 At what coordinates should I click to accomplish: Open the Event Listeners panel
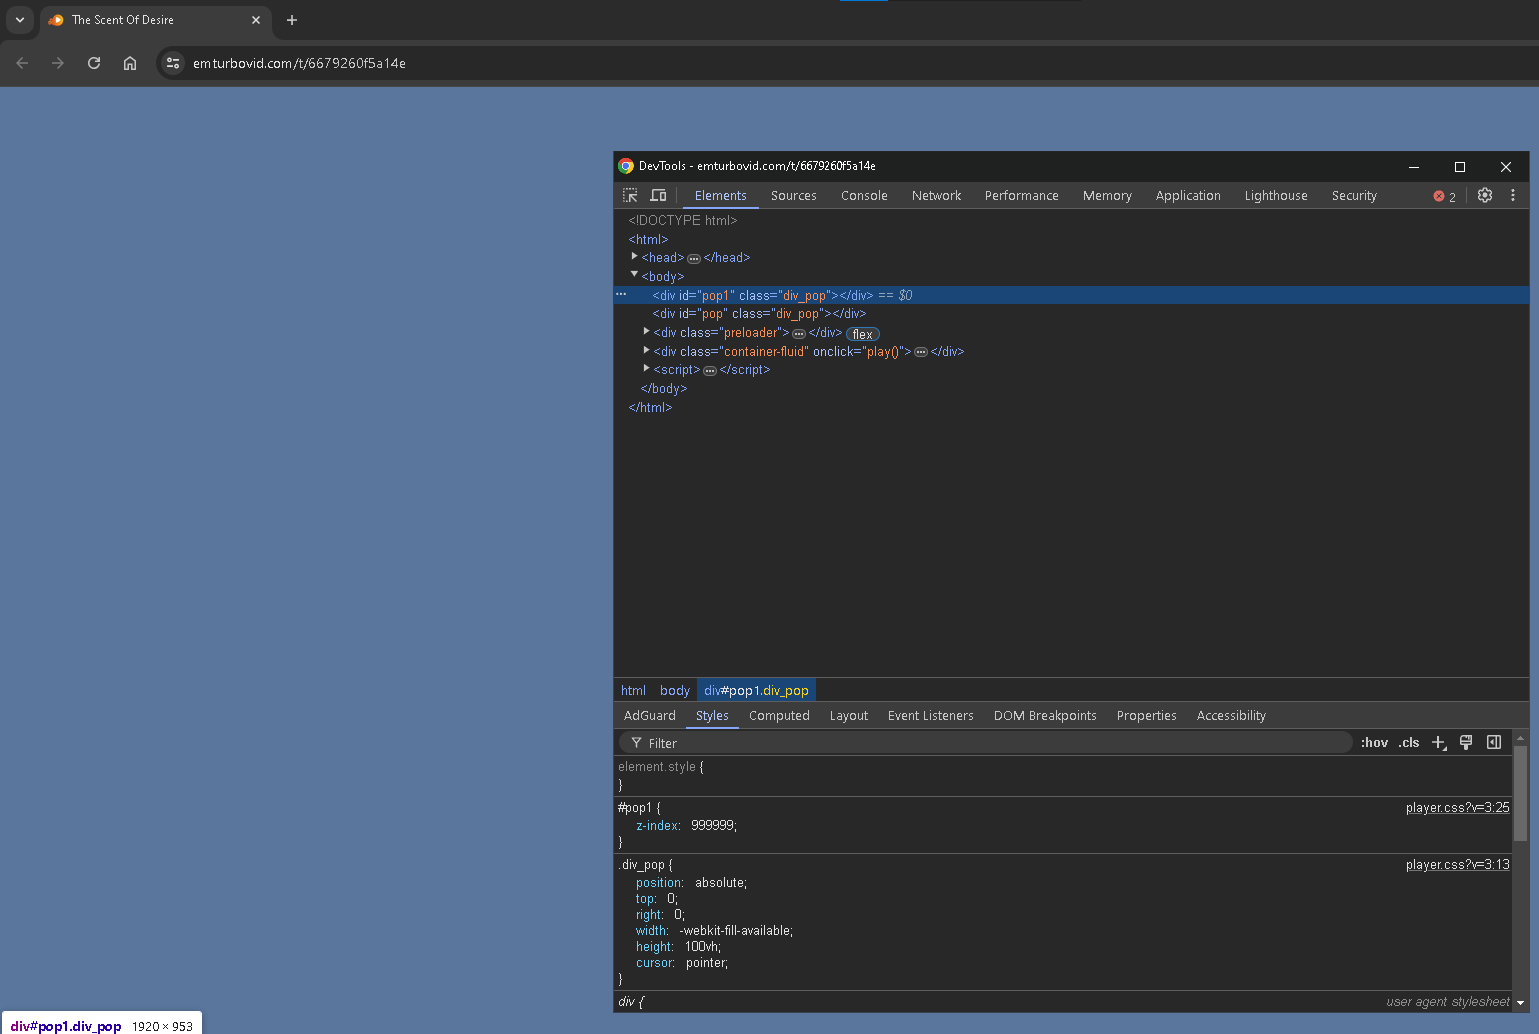coord(930,715)
